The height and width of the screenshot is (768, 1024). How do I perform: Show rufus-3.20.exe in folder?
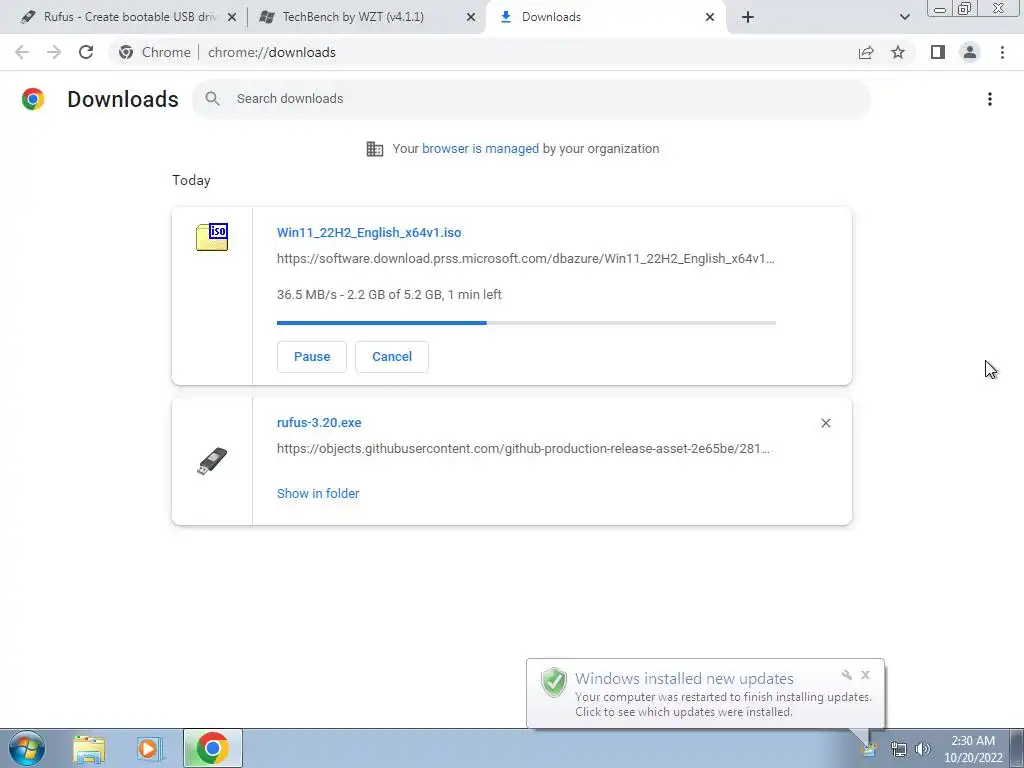pos(318,494)
